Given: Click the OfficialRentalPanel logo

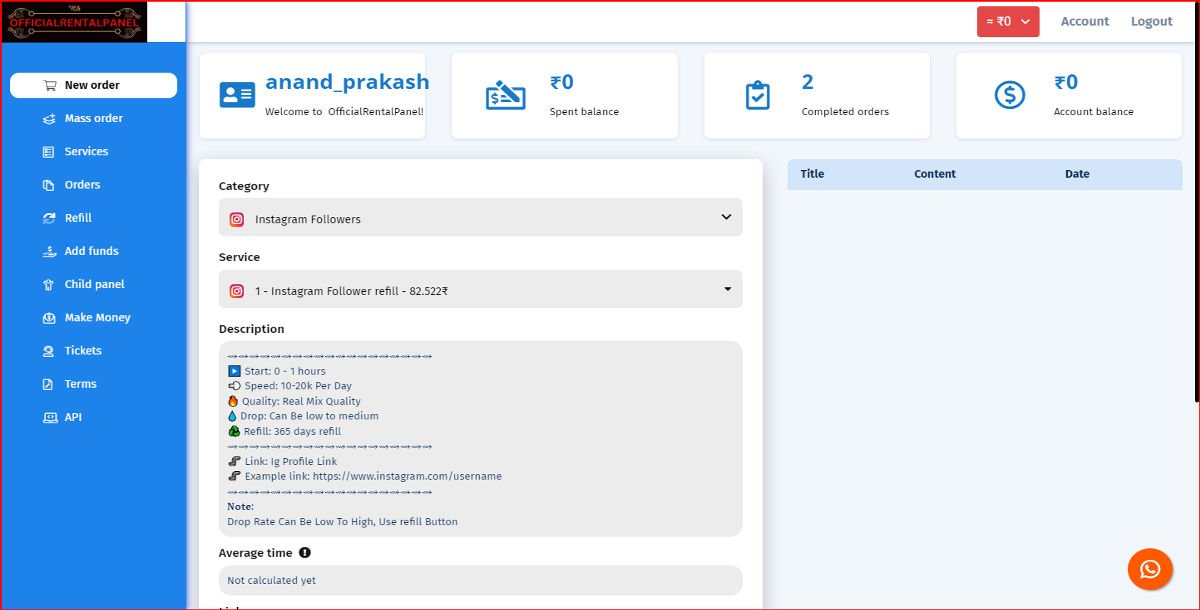Looking at the screenshot, I should click(x=76, y=22).
